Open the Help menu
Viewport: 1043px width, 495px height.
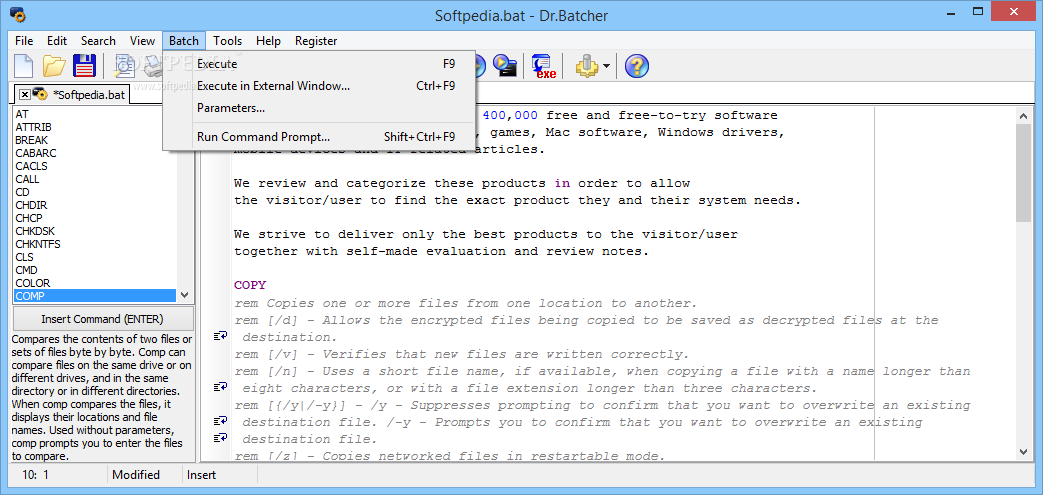coord(268,41)
